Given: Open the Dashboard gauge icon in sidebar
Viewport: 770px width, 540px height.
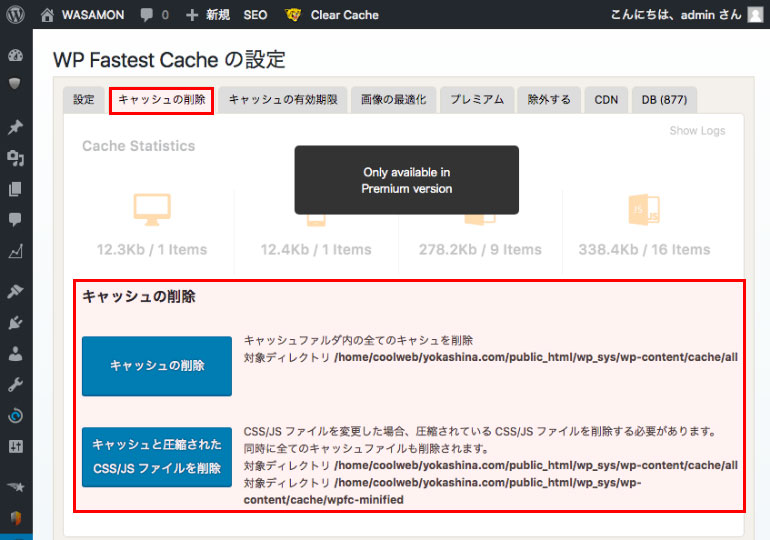Looking at the screenshot, I should (x=15, y=55).
